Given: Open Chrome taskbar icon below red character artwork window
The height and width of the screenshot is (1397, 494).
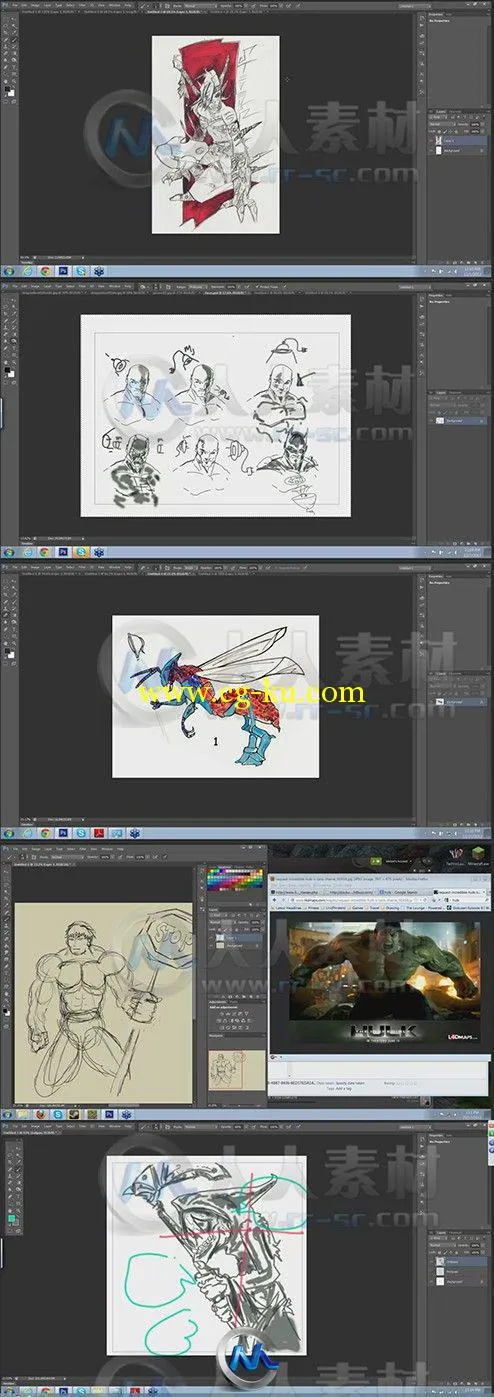Looking at the screenshot, I should click(x=47, y=272).
